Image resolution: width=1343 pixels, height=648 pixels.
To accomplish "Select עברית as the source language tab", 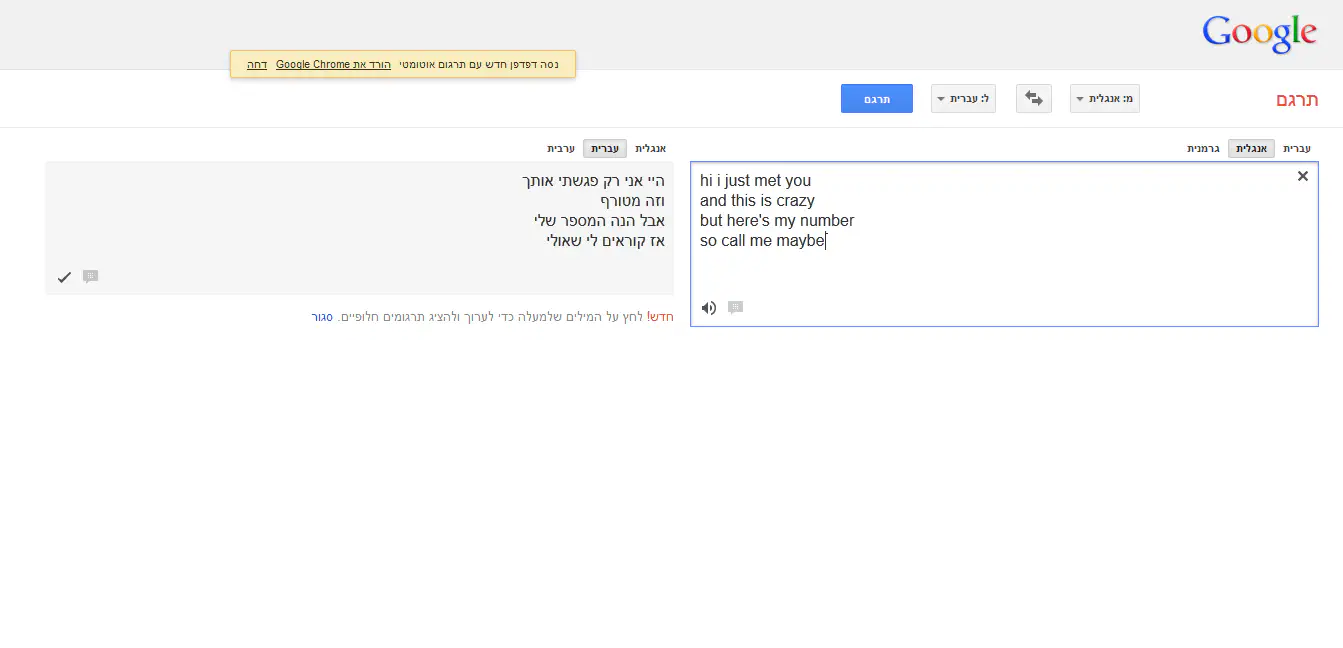I will point(1296,148).
